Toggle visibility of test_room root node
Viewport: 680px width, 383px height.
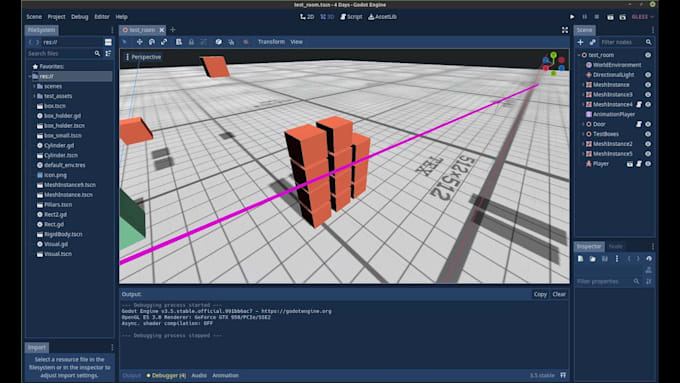point(648,55)
